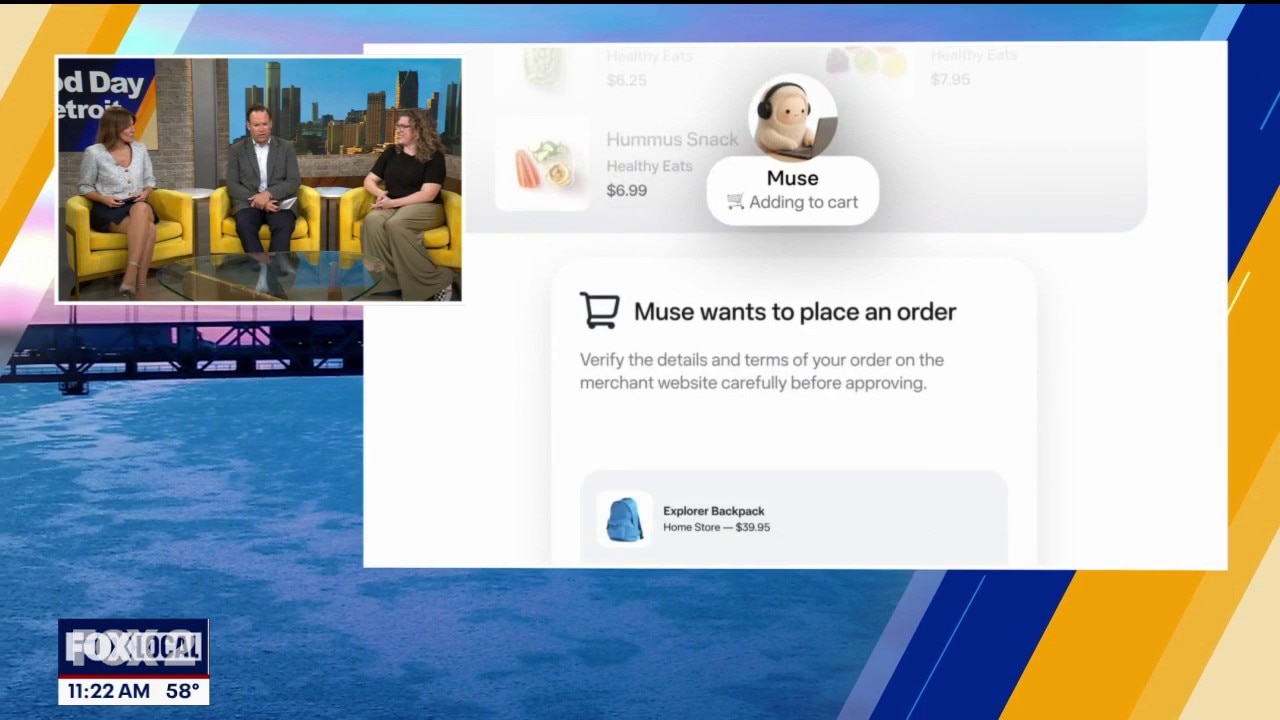Click the Adding to cart status text
This screenshot has width=1280, height=720.
coord(804,202)
